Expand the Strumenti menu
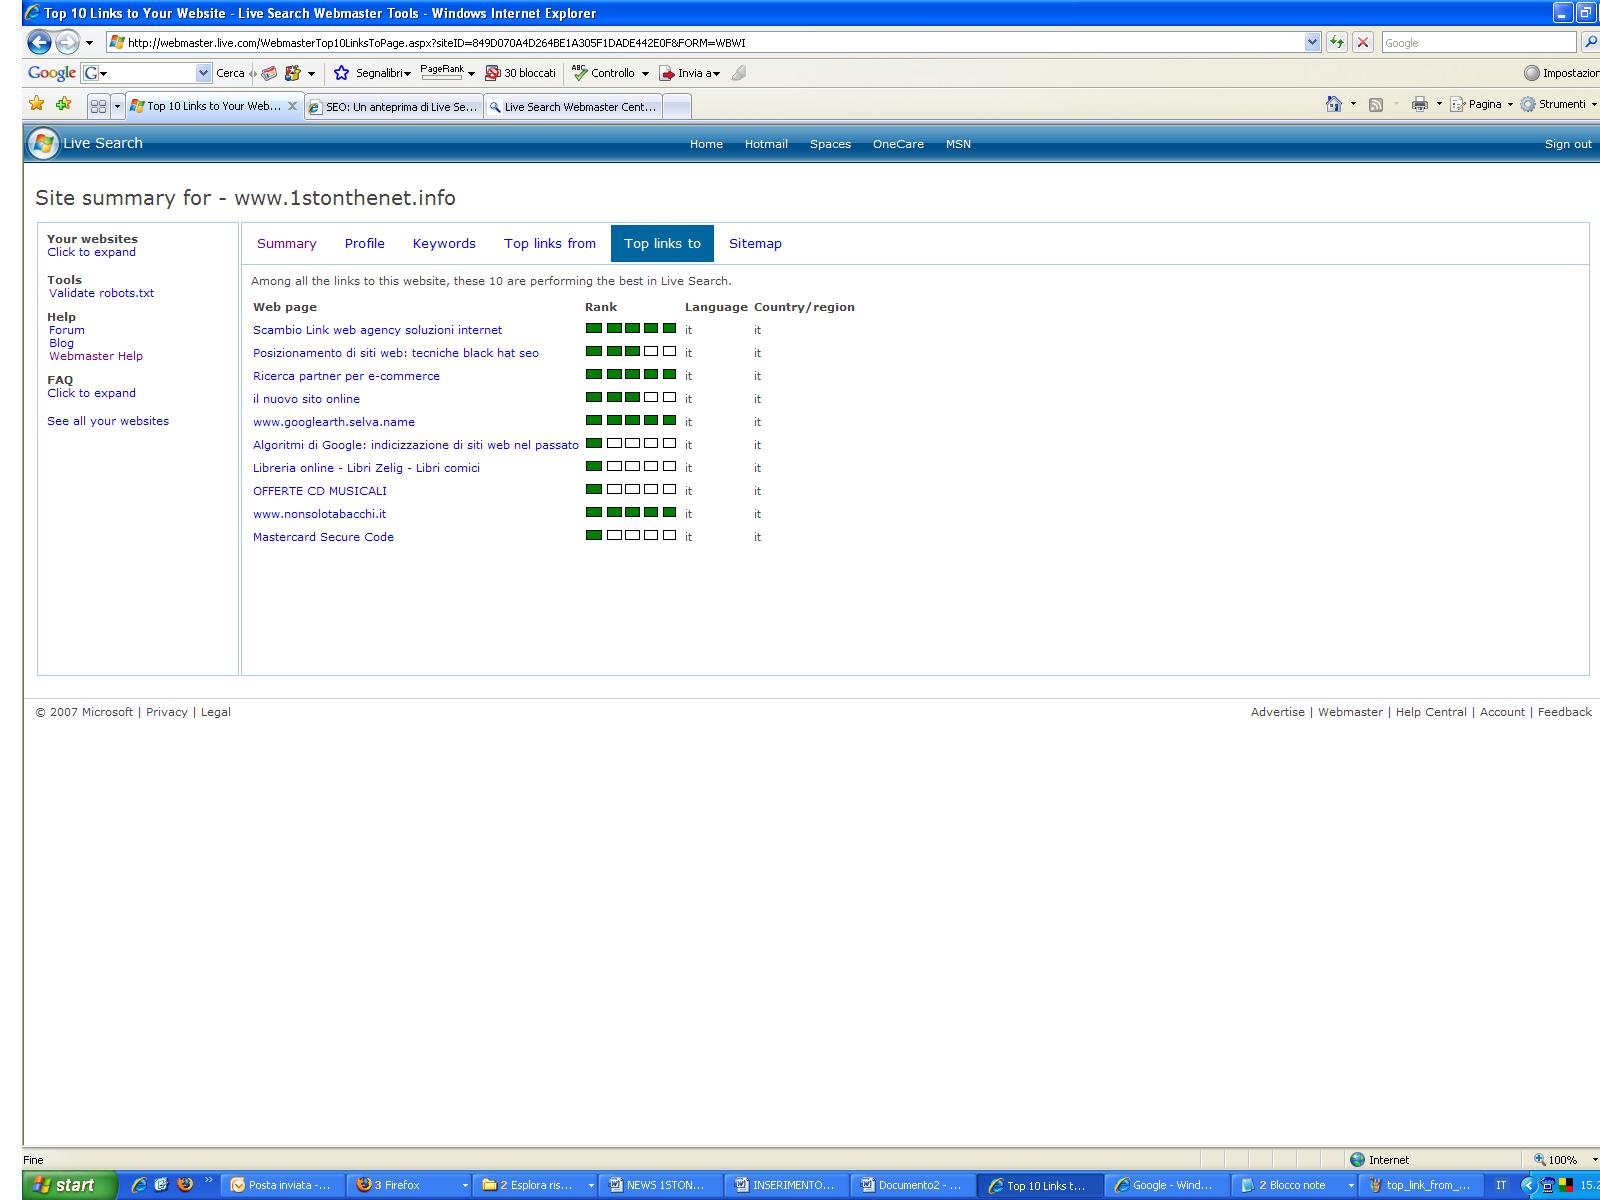This screenshot has width=1600, height=1200. pyautogui.click(x=1559, y=104)
